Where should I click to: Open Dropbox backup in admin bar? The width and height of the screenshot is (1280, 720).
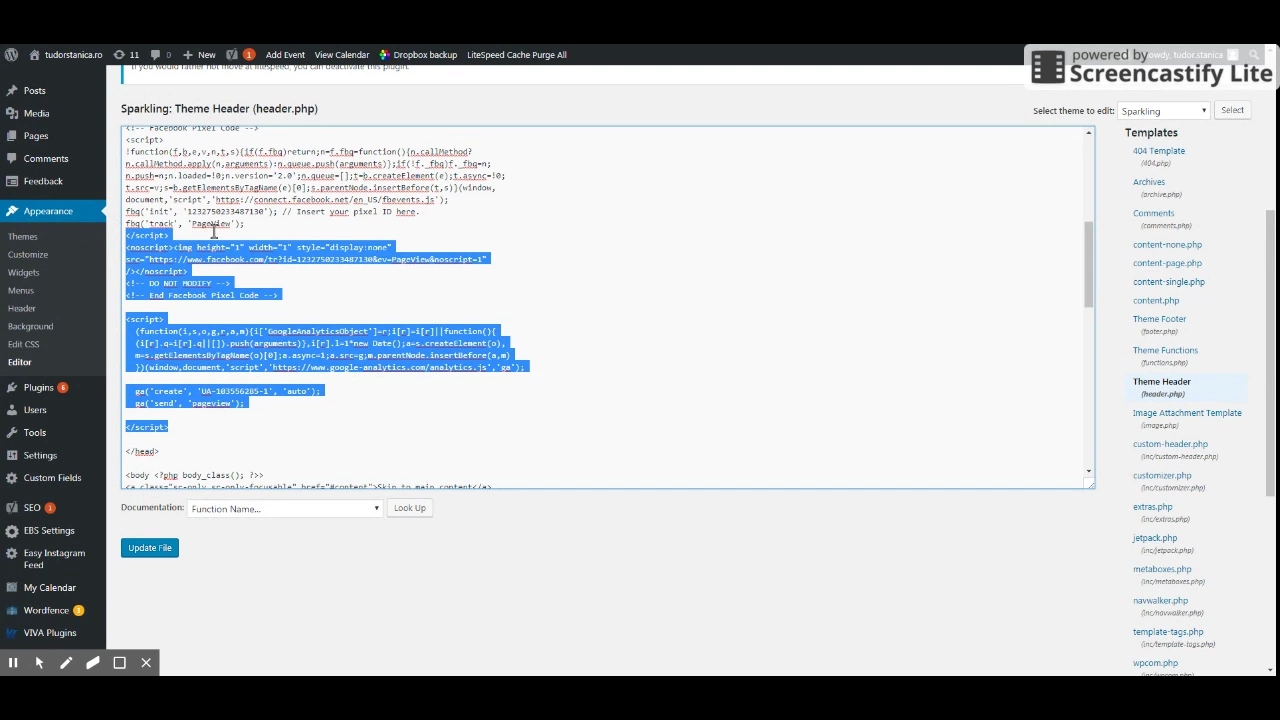point(417,55)
